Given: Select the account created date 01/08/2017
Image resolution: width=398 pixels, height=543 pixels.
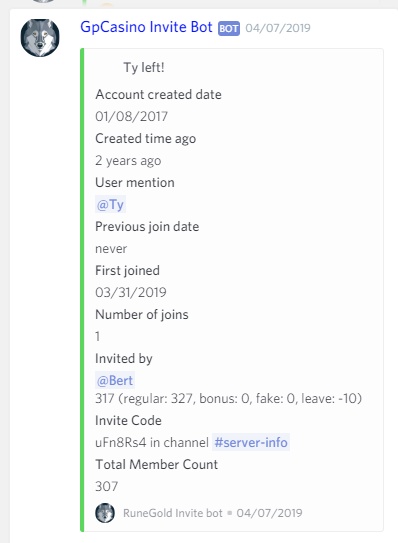Looking at the screenshot, I should click(131, 117).
